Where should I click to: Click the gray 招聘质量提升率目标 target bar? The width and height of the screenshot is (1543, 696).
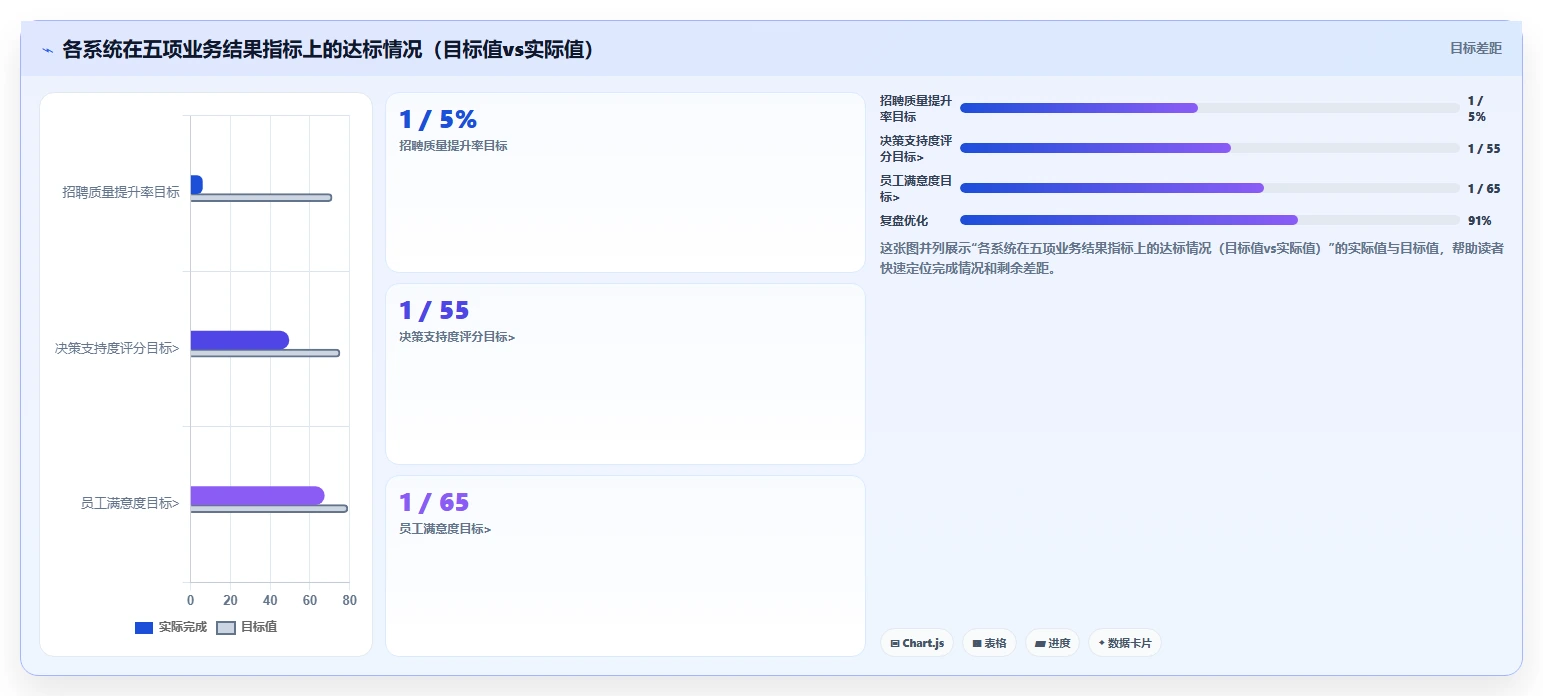(x=261, y=198)
